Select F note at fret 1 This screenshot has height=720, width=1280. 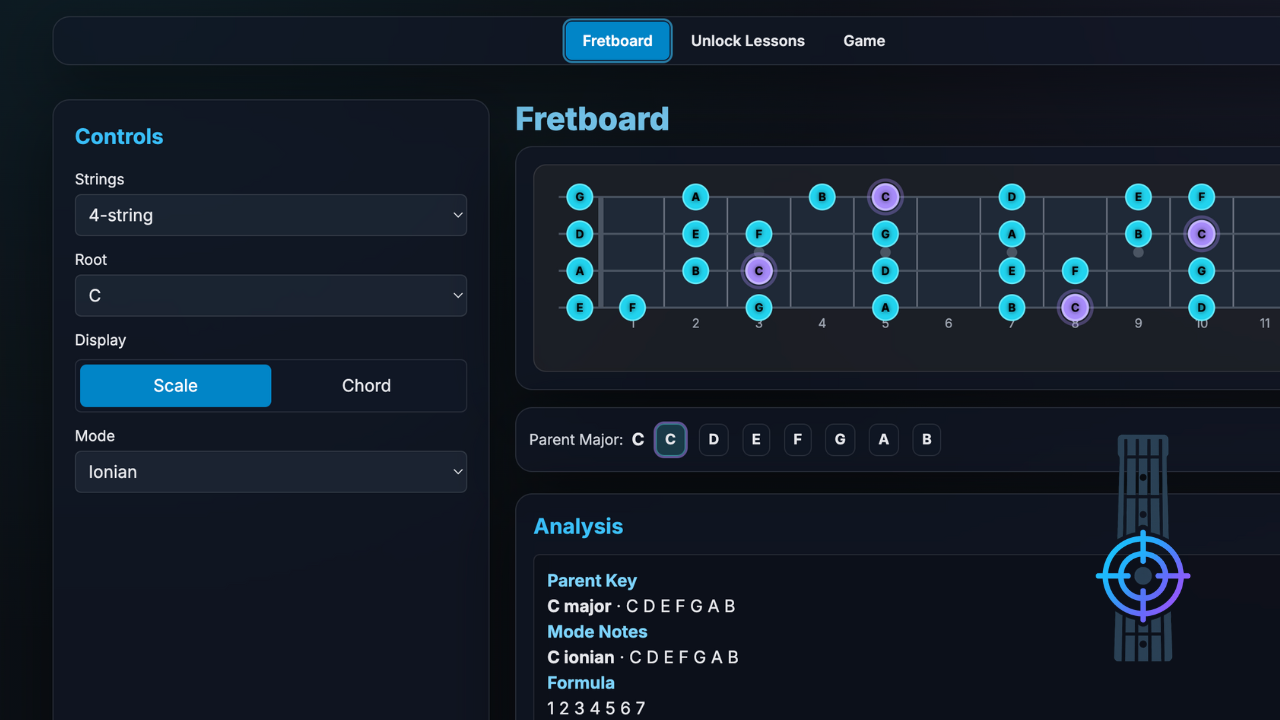[x=632, y=307]
